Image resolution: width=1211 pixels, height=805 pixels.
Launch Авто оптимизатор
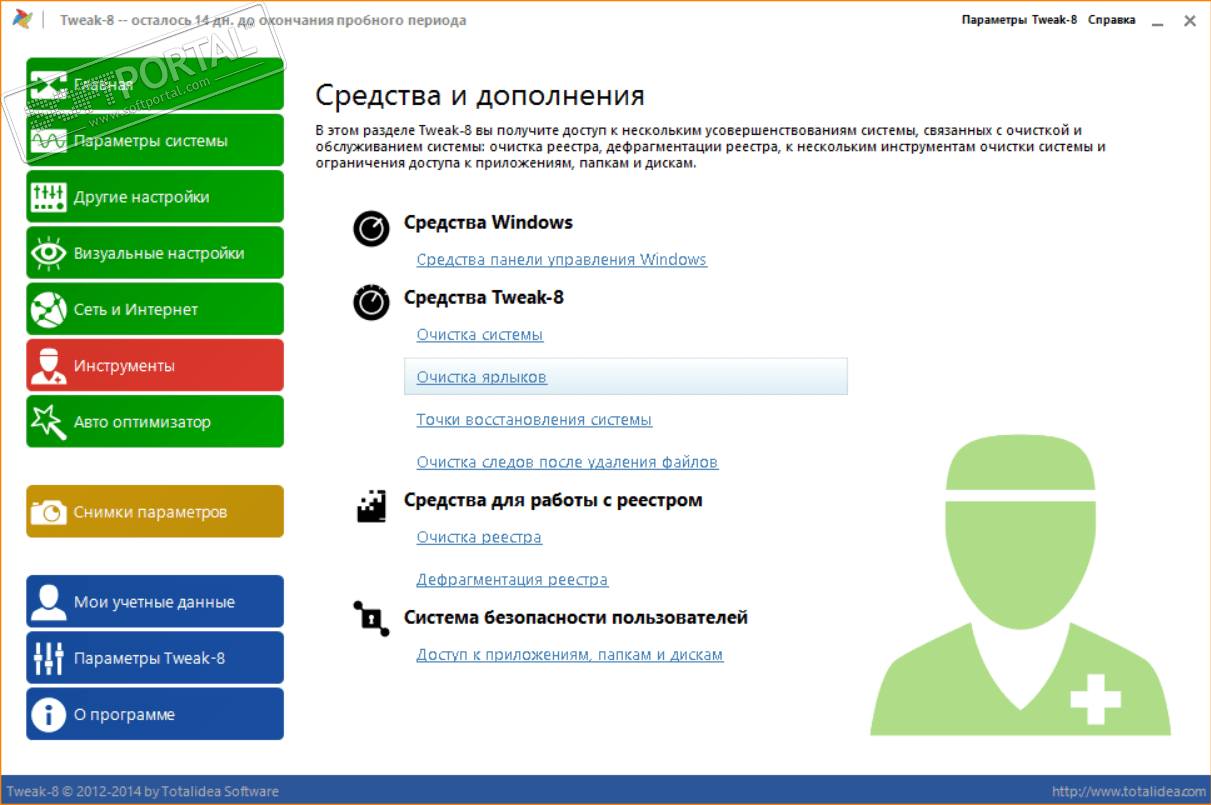point(155,421)
